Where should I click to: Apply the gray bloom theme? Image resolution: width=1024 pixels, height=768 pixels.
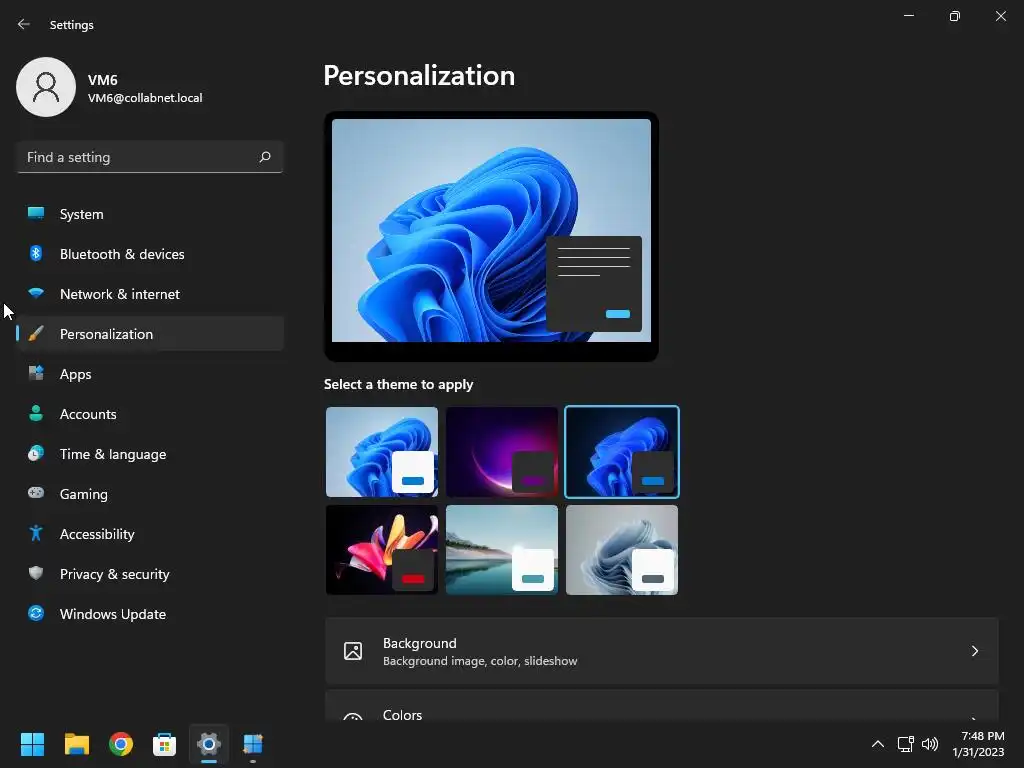622,550
